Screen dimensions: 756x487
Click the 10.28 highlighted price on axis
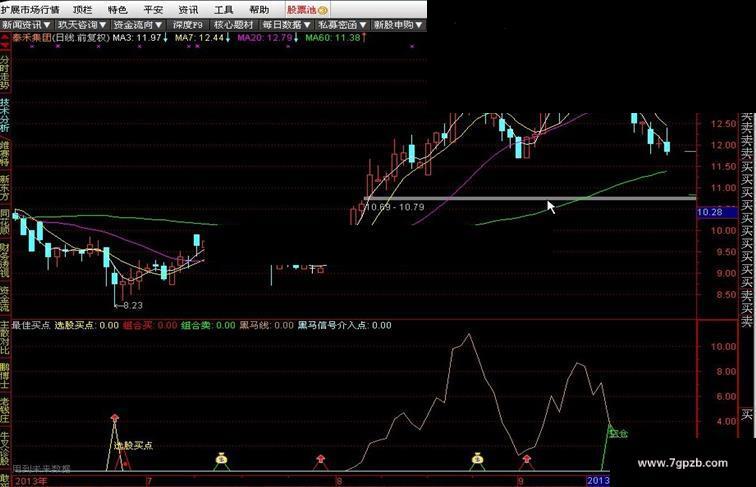click(717, 212)
